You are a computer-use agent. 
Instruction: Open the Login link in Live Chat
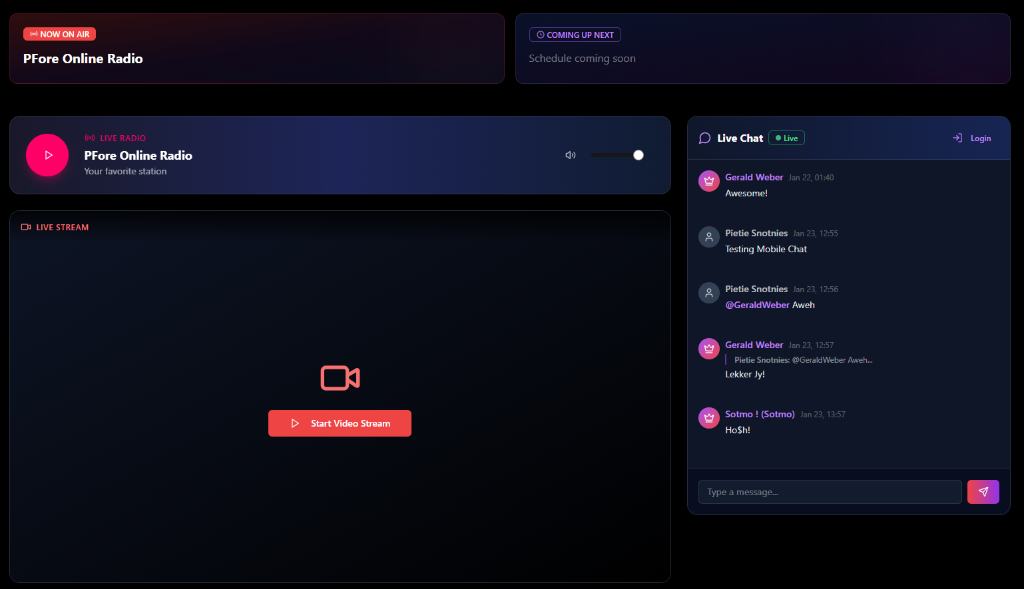click(x=980, y=138)
